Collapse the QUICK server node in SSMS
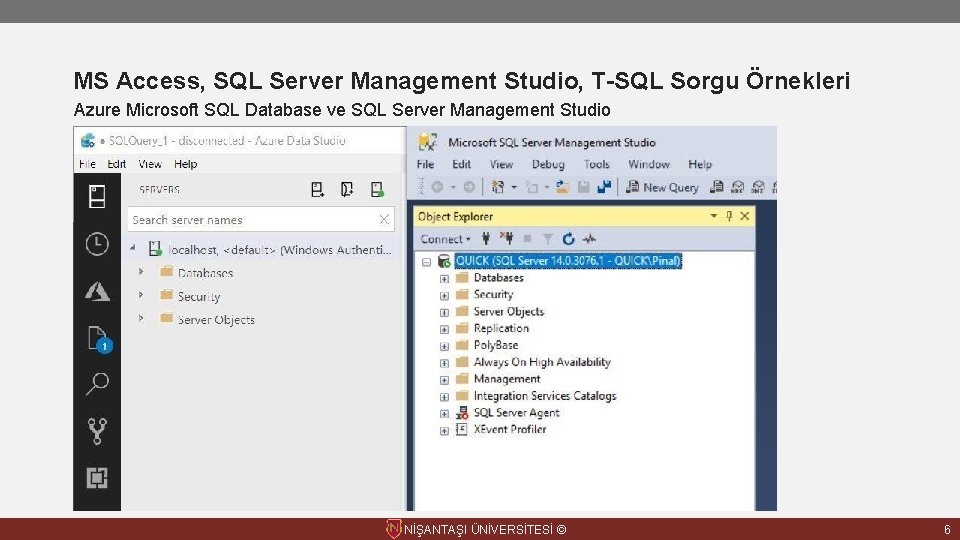Screen dimensions: 960x540 coord(426,262)
